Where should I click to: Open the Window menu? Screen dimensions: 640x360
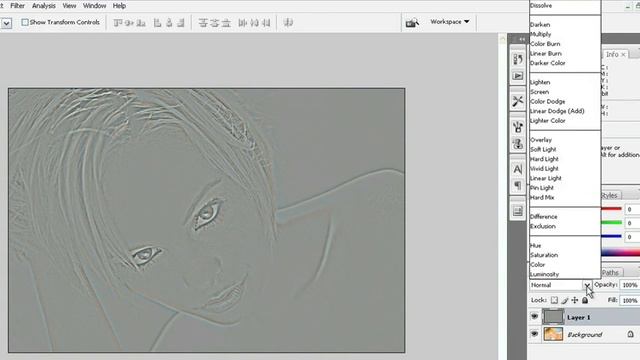pos(94,6)
